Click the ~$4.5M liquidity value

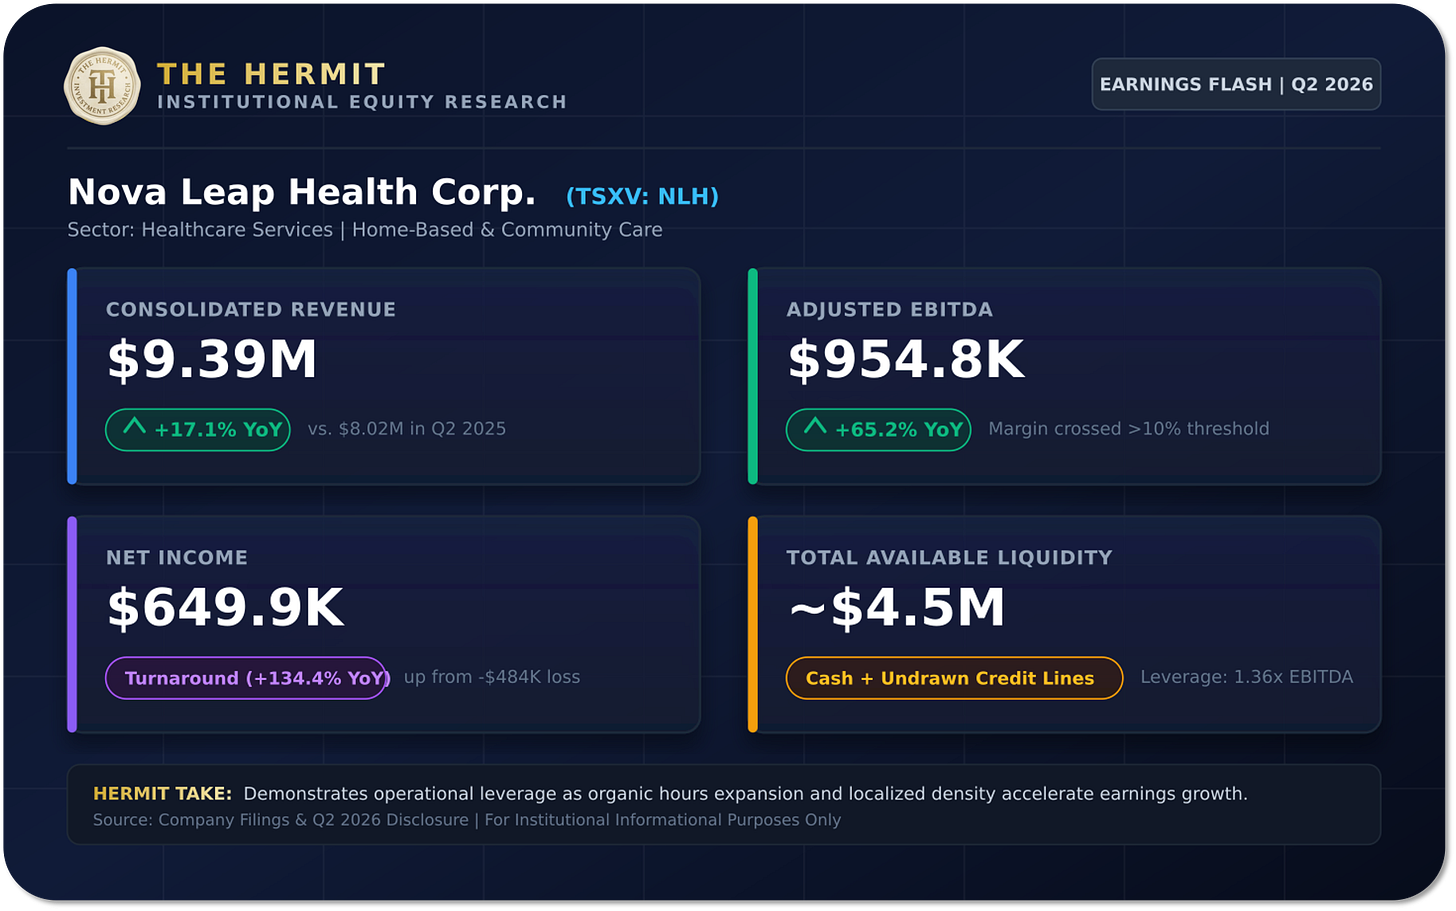coord(897,608)
